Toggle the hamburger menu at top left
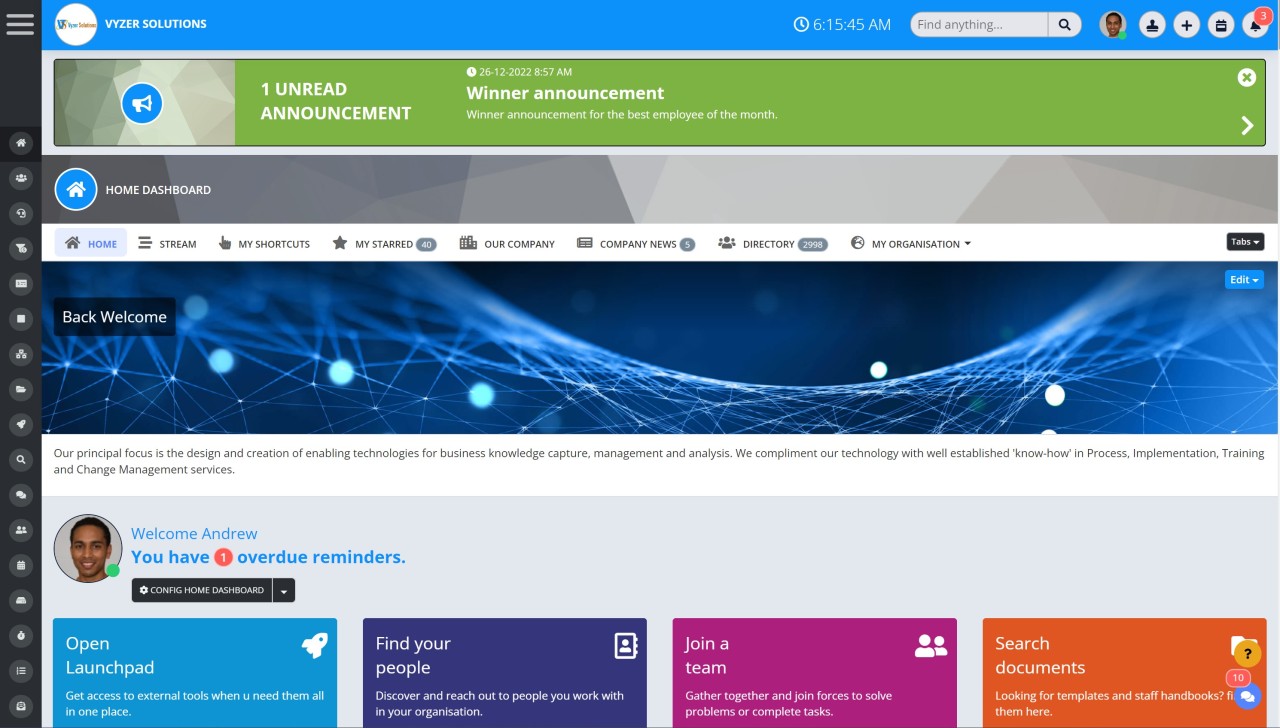The width and height of the screenshot is (1280, 728). pyautogui.click(x=20, y=24)
